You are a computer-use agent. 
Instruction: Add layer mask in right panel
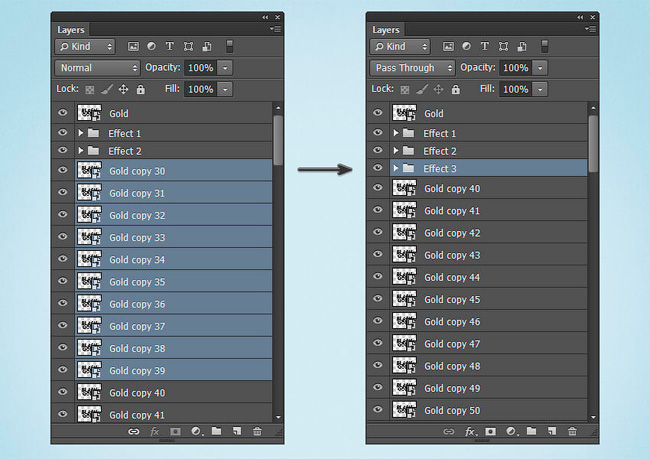(490, 432)
